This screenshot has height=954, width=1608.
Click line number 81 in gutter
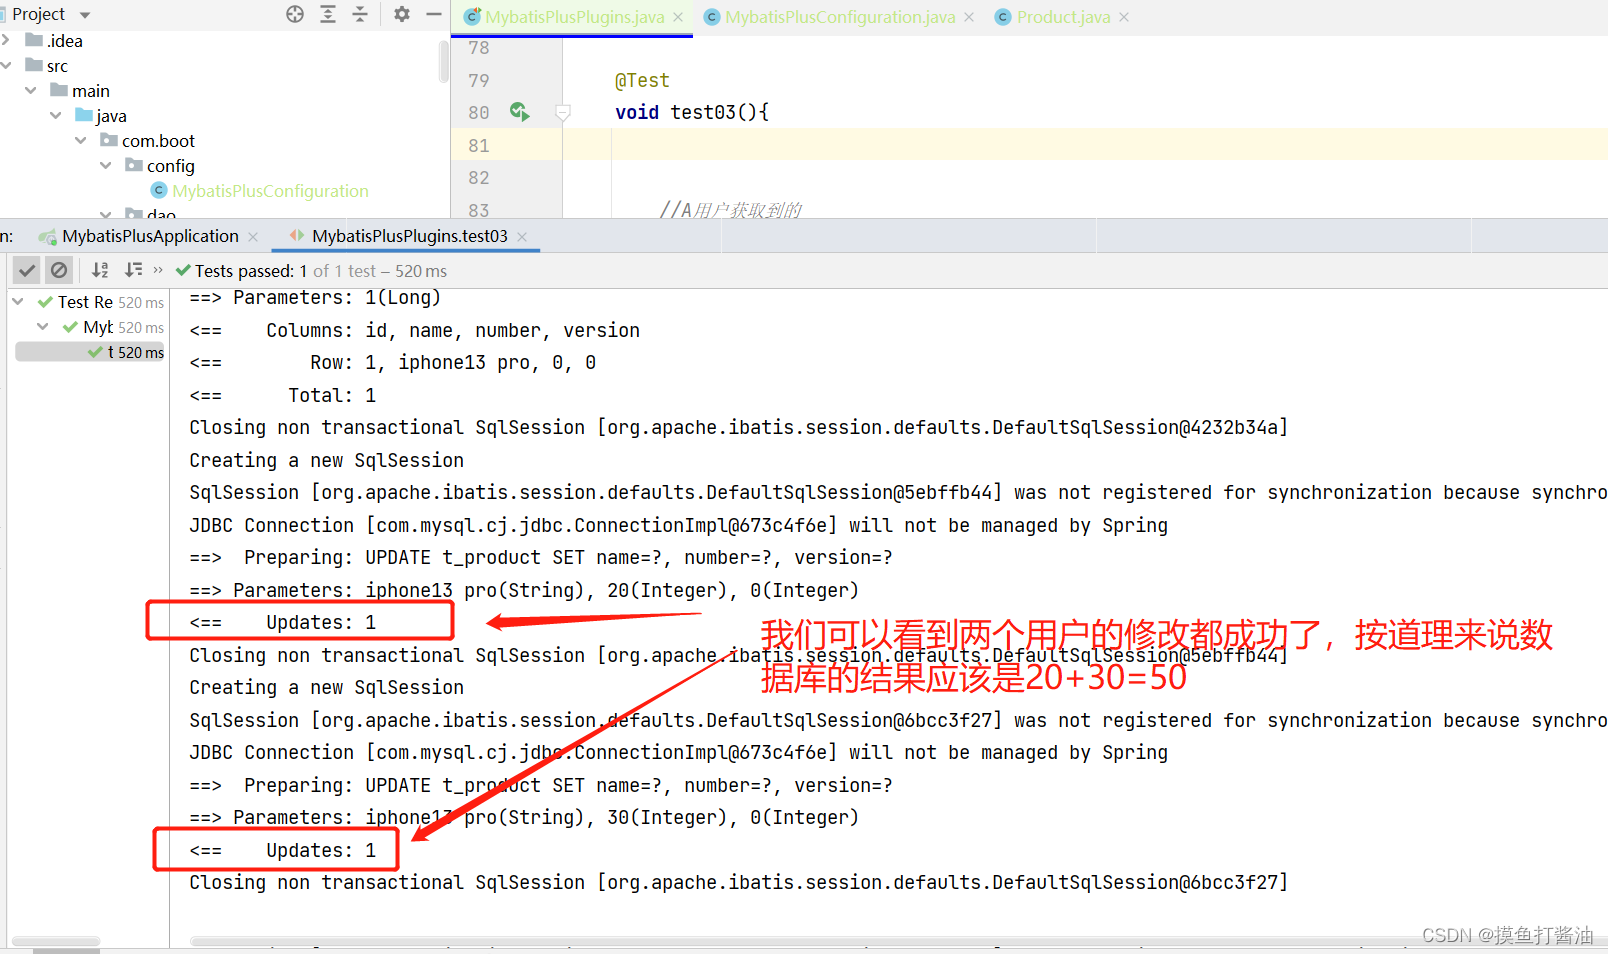479,145
